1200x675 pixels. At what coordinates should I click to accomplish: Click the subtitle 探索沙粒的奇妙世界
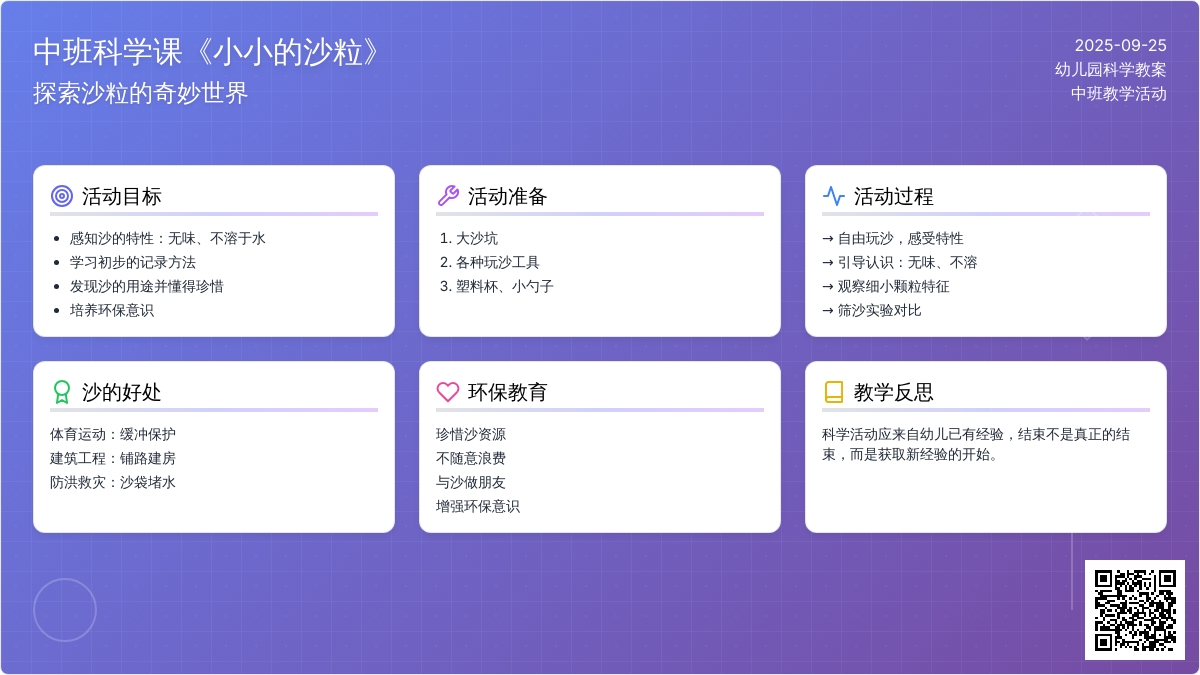click(x=141, y=93)
